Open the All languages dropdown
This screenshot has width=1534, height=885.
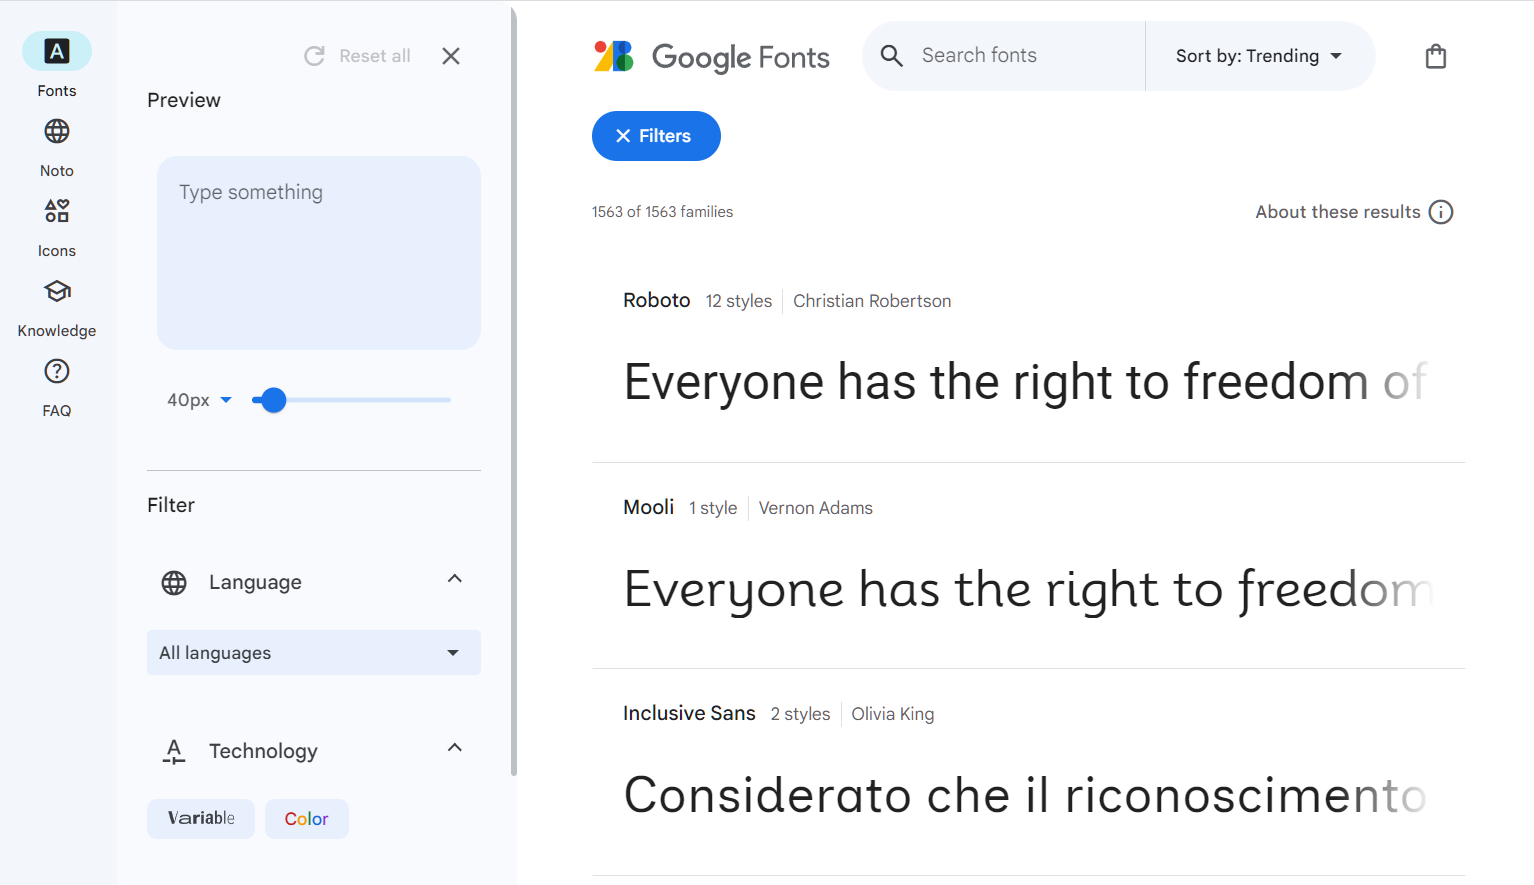pyautogui.click(x=313, y=653)
